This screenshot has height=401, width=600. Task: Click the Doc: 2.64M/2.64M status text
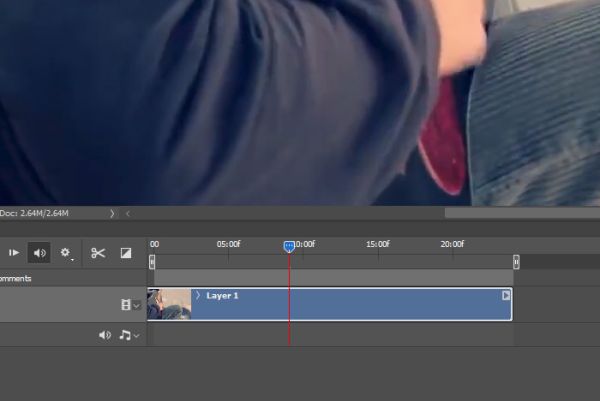pos(34,213)
